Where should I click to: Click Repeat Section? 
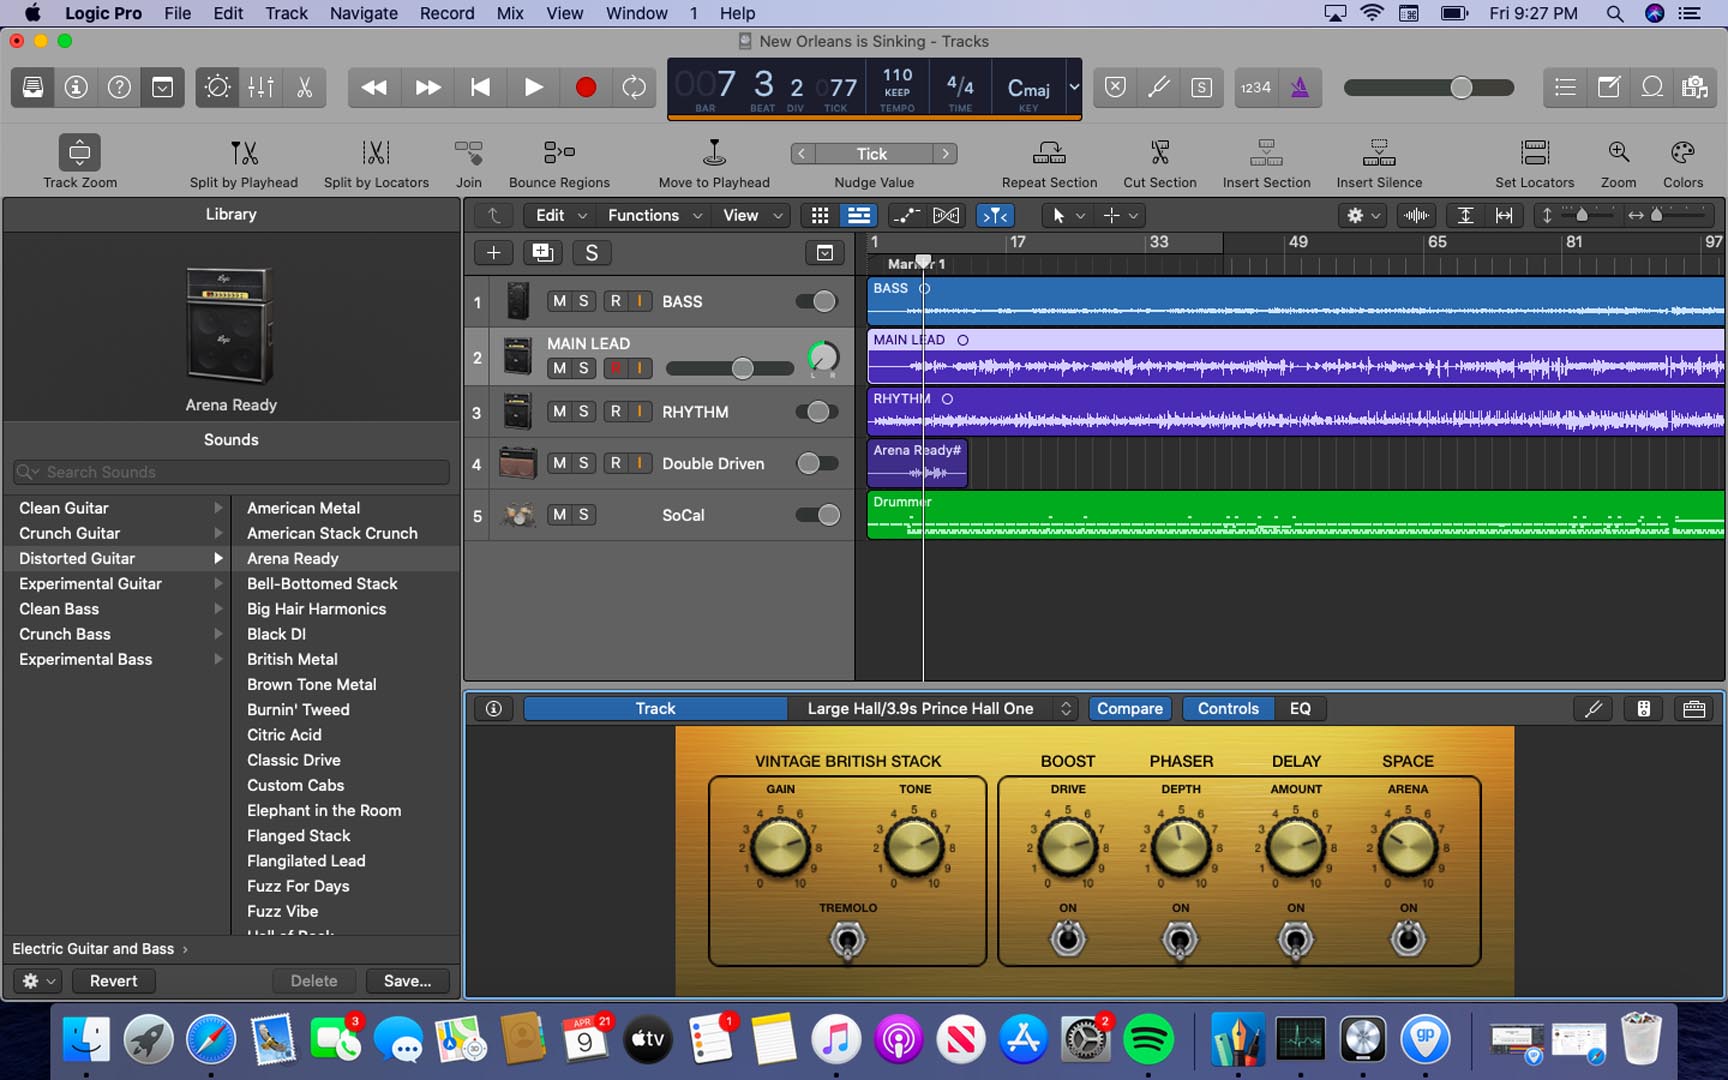pyautogui.click(x=1049, y=161)
